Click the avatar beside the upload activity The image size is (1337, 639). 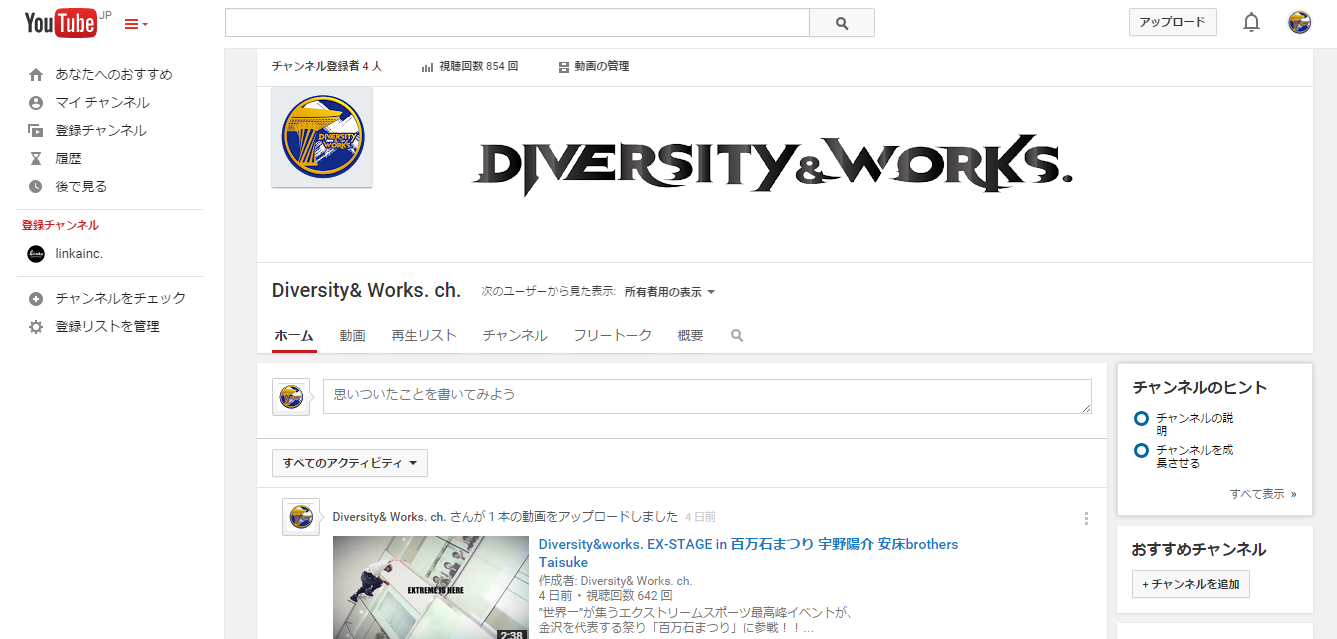301,517
